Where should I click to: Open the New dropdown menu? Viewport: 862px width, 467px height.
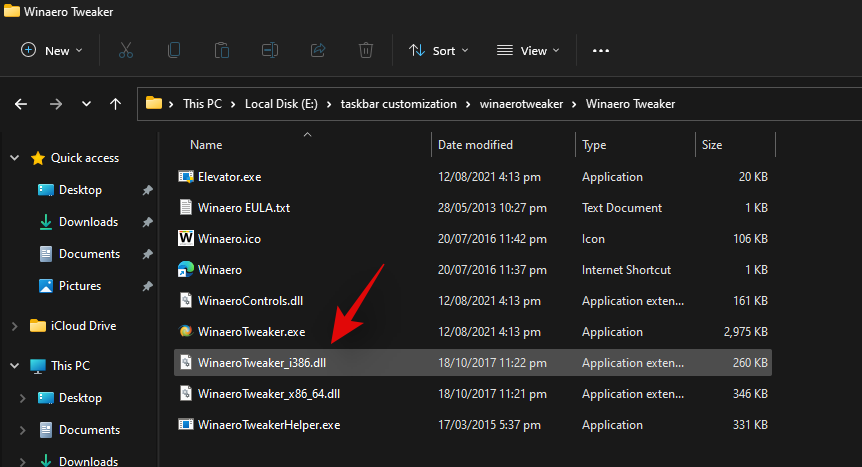[52, 50]
